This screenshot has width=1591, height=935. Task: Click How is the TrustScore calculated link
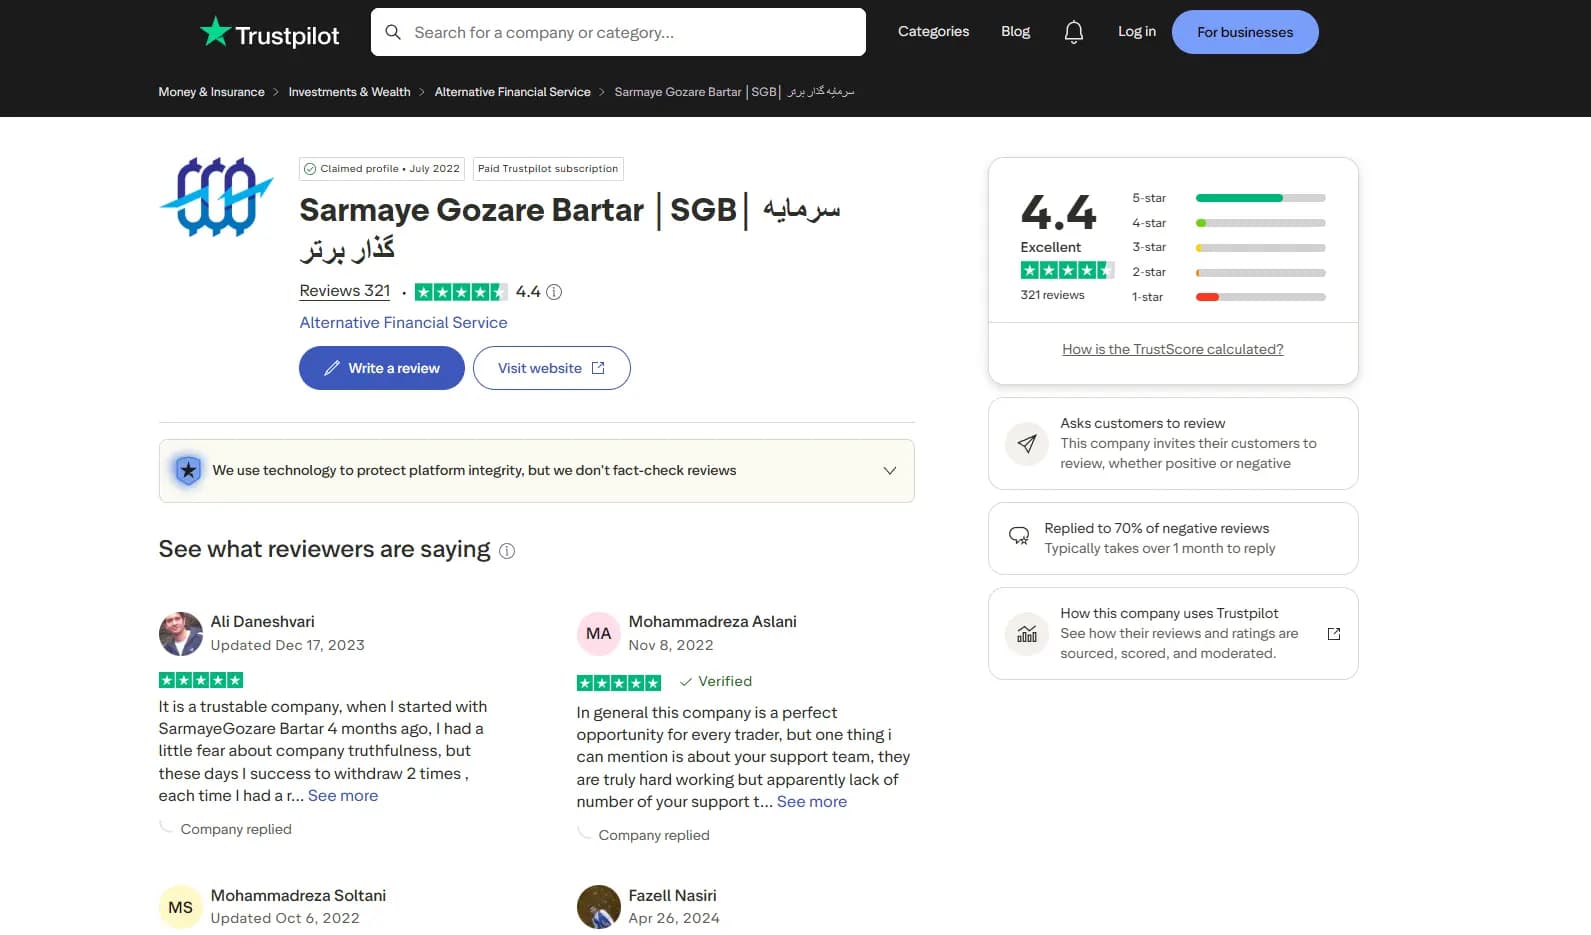tap(1173, 349)
